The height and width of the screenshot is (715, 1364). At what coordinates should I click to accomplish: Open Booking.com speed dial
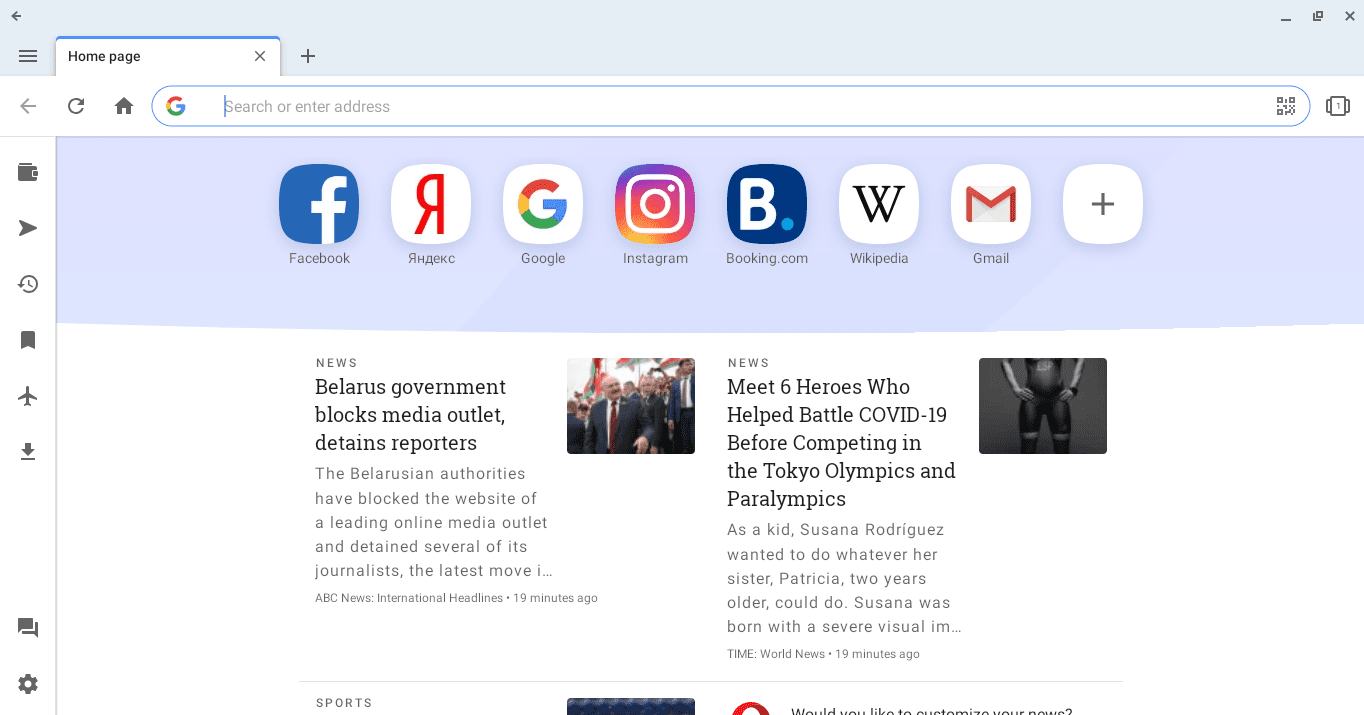point(767,204)
